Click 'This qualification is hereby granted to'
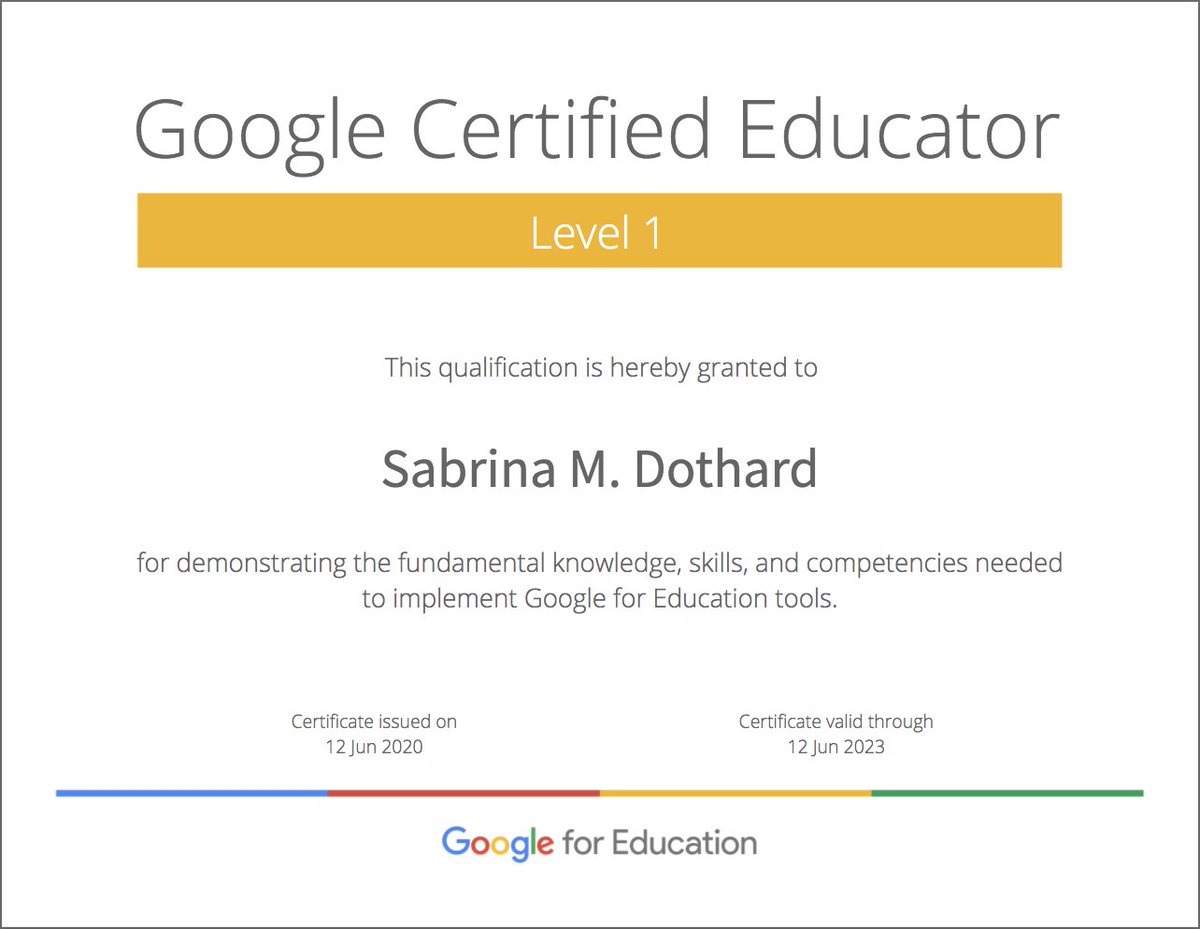This screenshot has height=929, width=1200. (601, 368)
